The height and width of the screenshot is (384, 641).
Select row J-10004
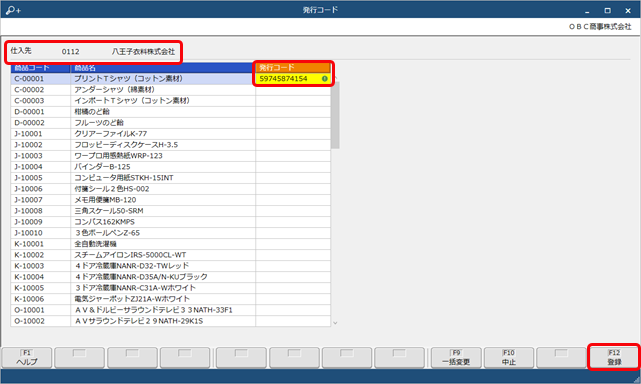(x=170, y=167)
